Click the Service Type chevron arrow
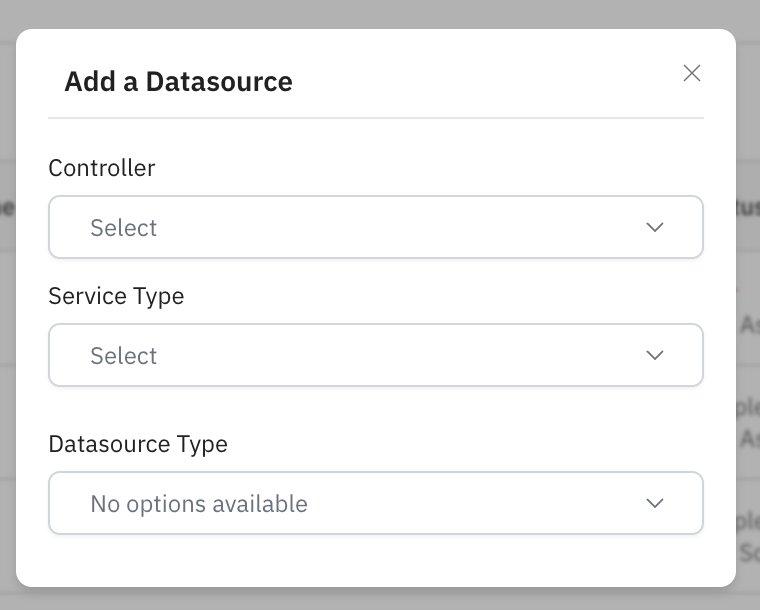 [x=654, y=355]
